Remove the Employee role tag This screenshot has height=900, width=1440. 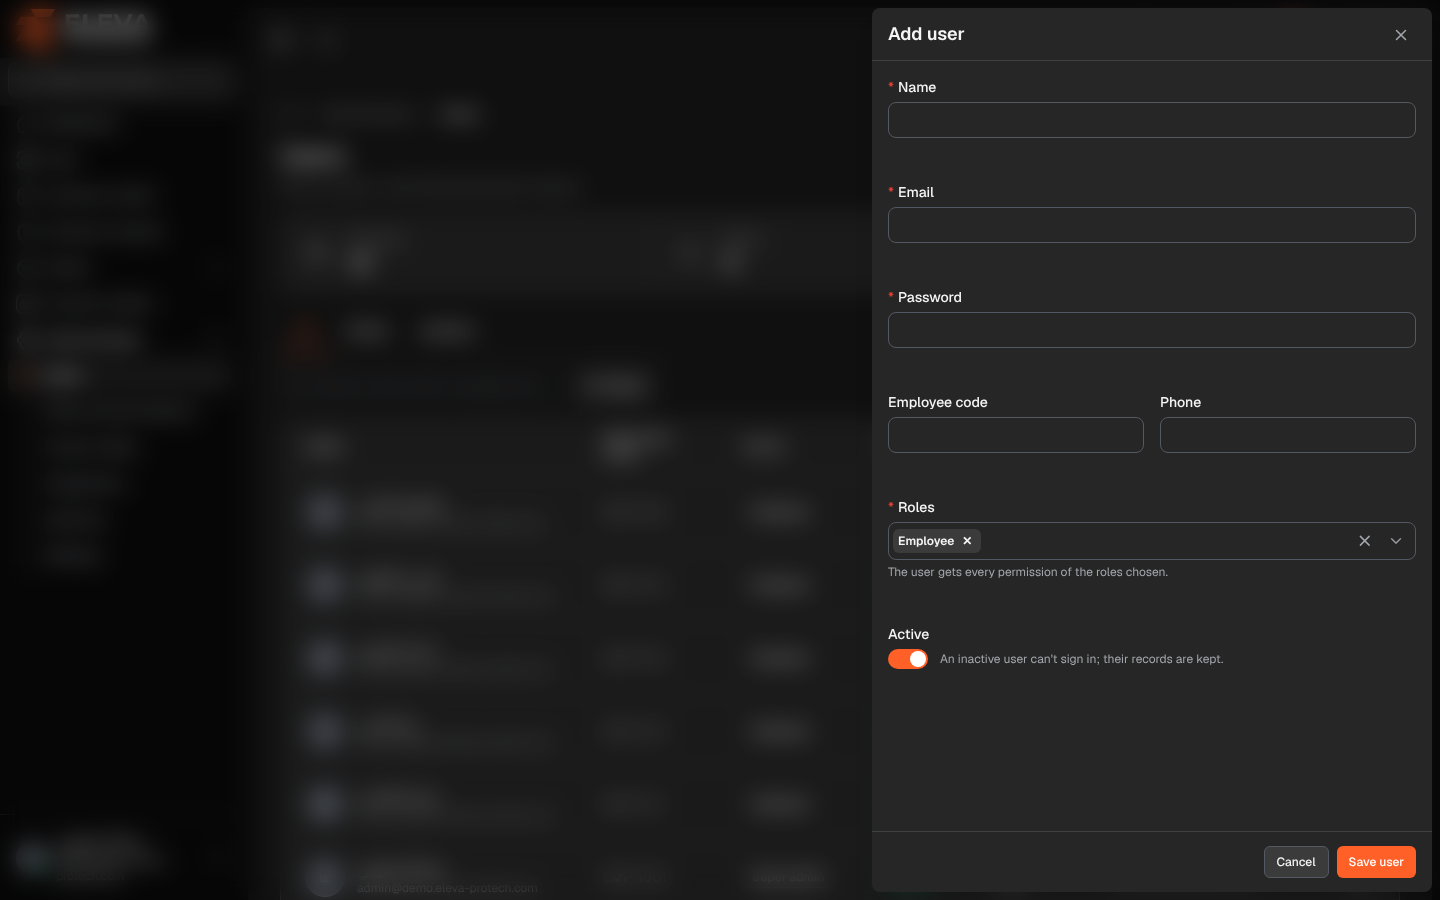coord(967,541)
